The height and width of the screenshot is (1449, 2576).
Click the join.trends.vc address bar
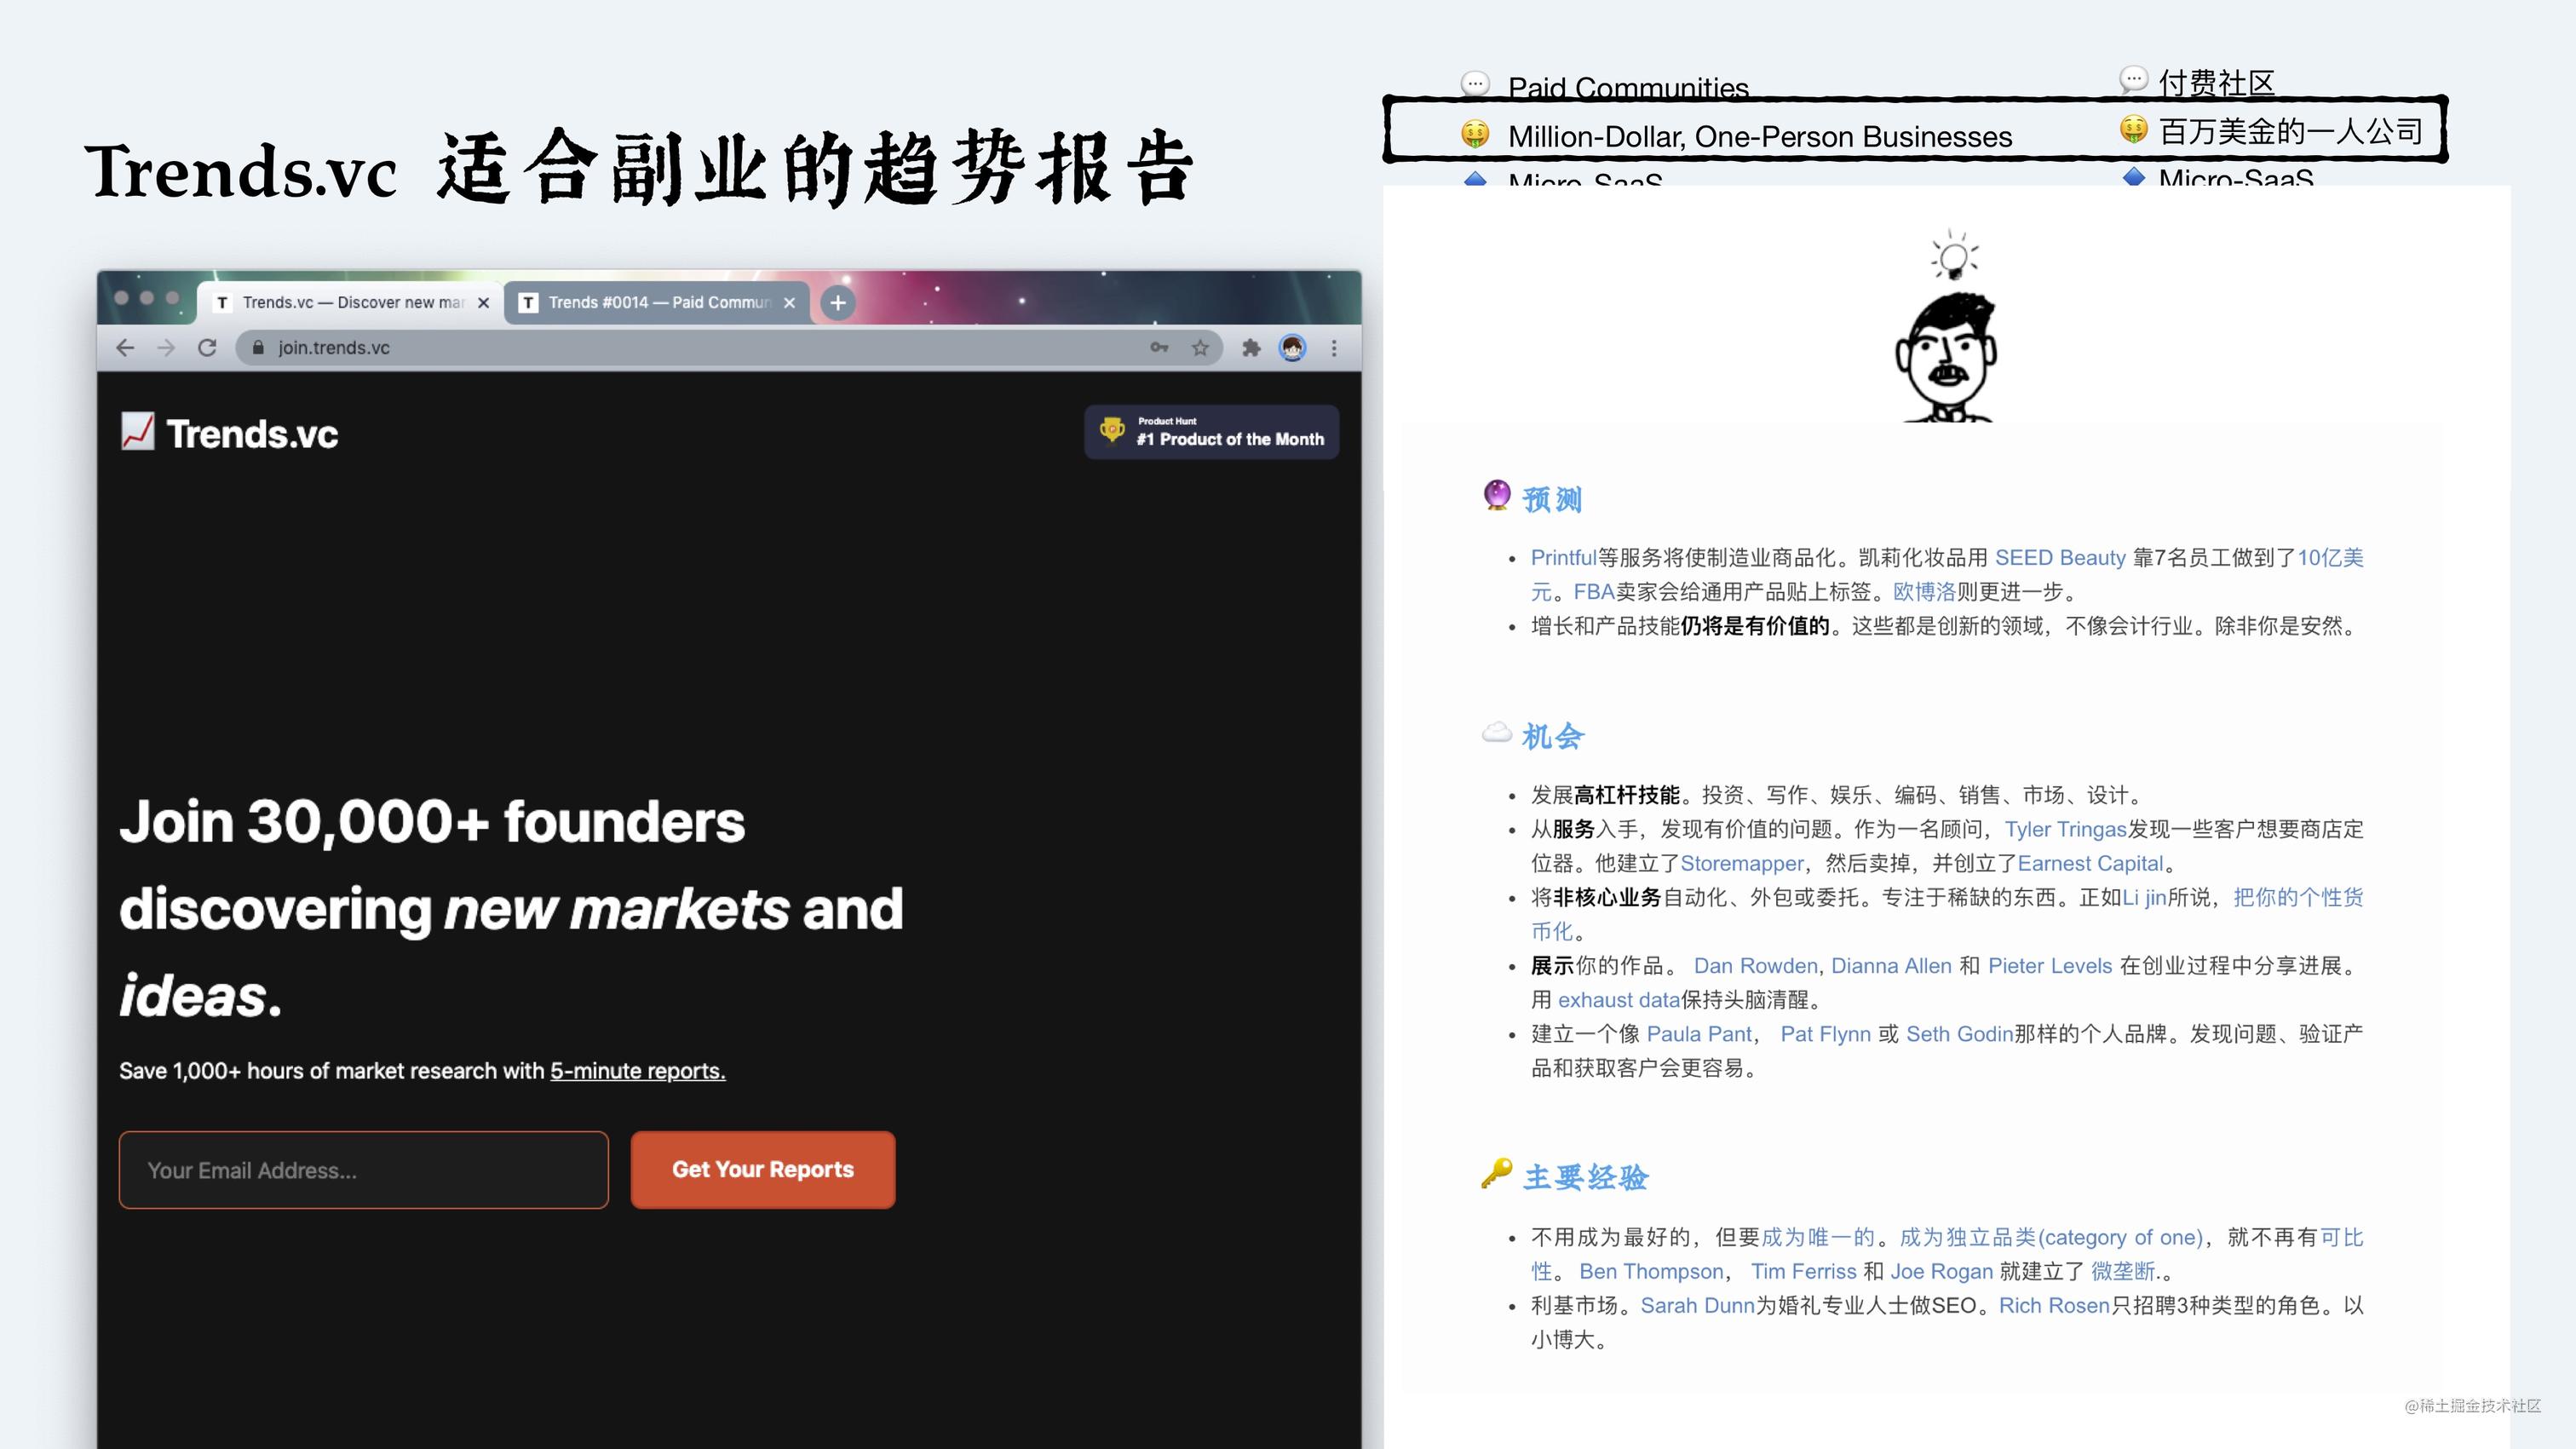(x=730, y=347)
